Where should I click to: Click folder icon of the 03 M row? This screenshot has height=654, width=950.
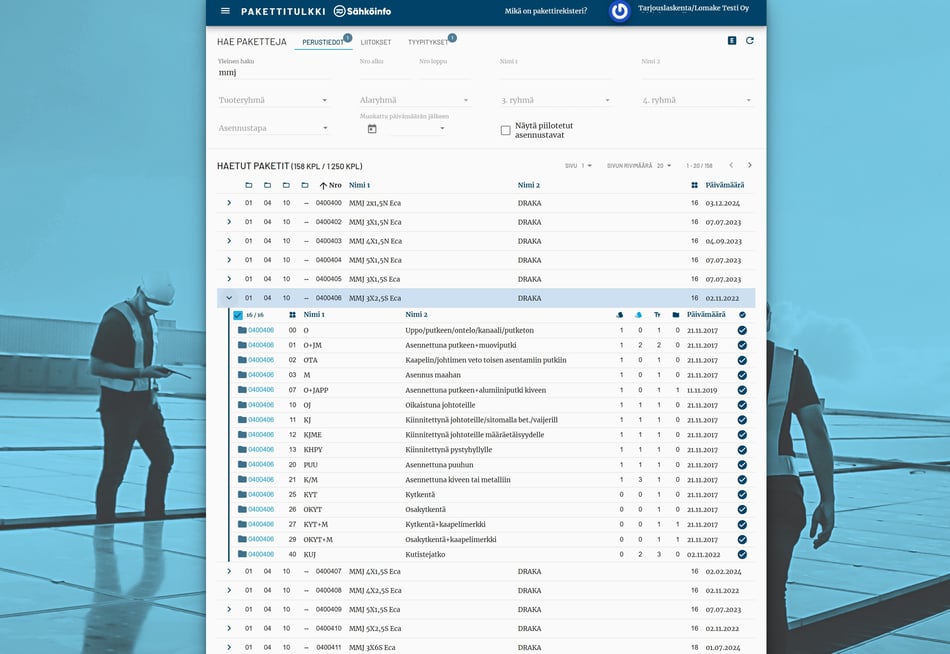[242, 375]
